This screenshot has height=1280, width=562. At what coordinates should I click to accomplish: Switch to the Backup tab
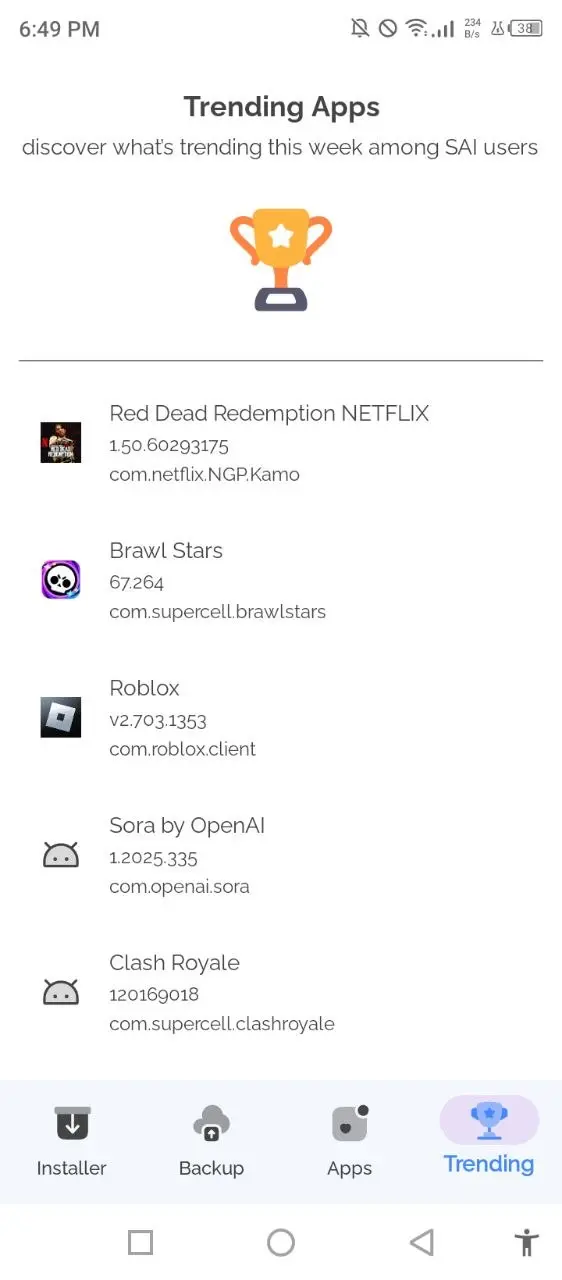211,1141
